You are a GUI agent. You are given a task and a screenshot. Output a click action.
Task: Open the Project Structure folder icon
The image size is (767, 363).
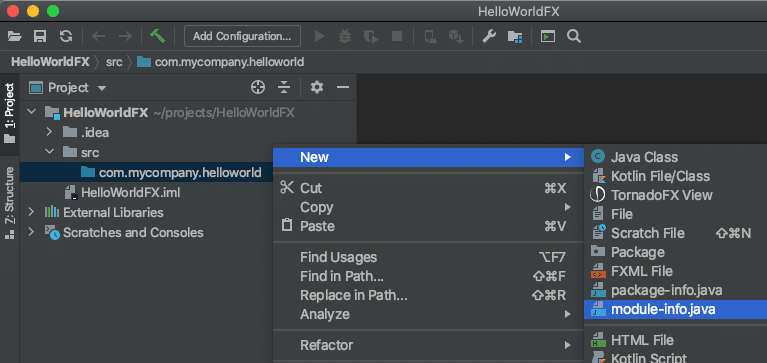pyautogui.click(x=515, y=37)
